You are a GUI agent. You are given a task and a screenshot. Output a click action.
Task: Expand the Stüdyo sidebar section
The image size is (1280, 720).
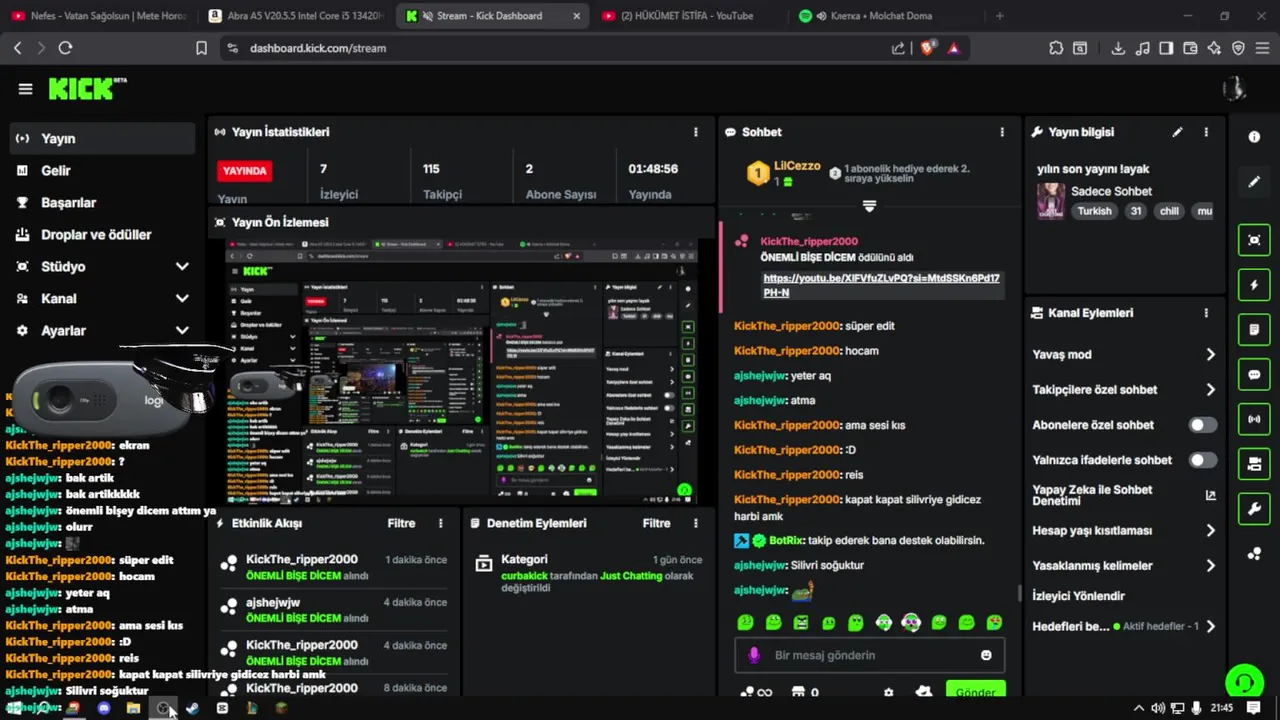coord(182,267)
